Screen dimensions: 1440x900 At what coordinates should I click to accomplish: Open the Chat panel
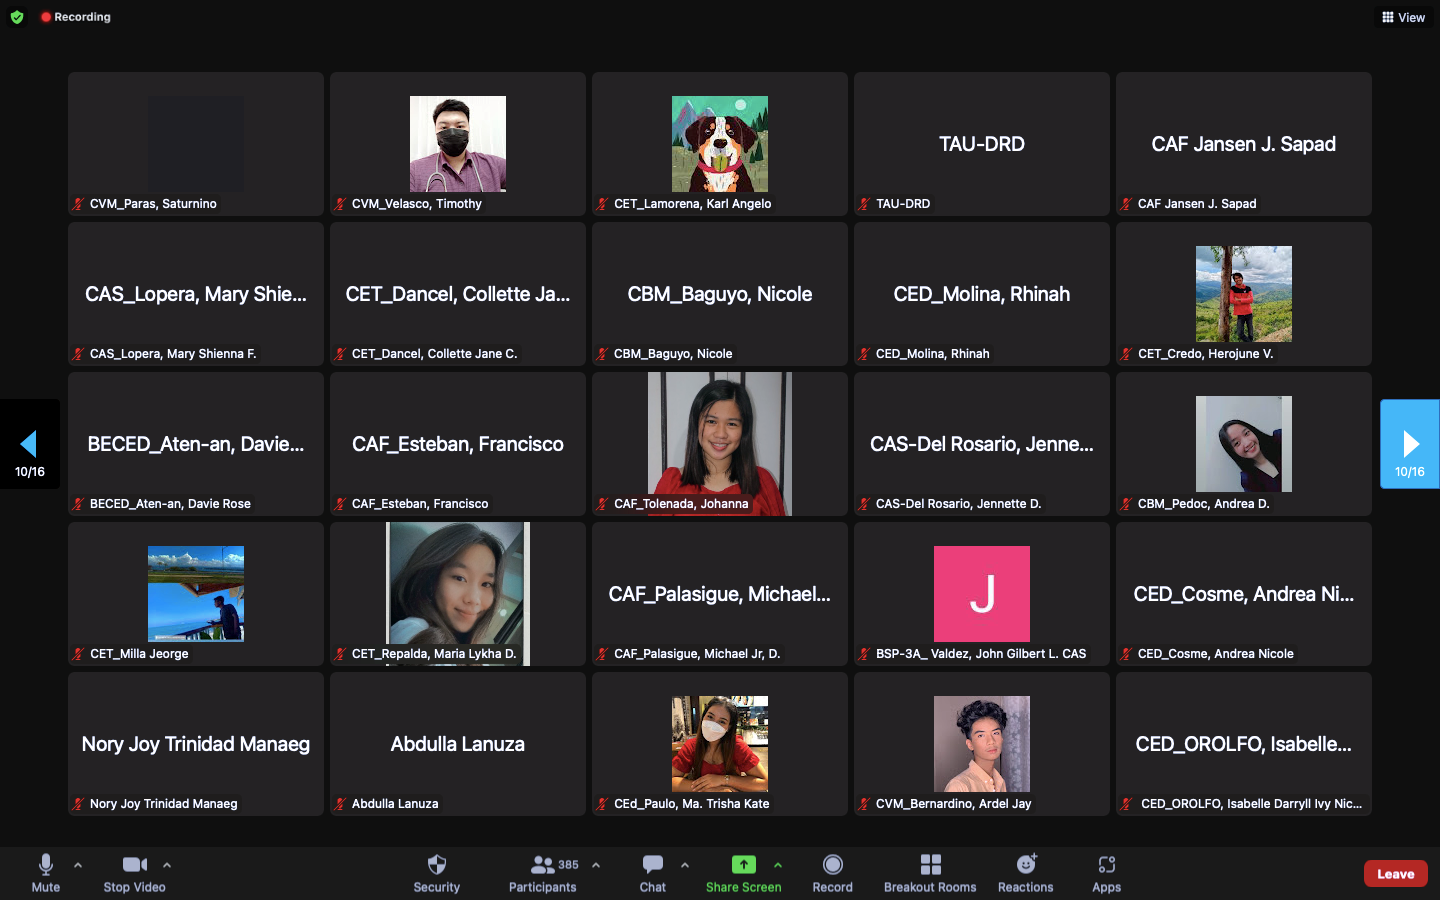(x=652, y=872)
